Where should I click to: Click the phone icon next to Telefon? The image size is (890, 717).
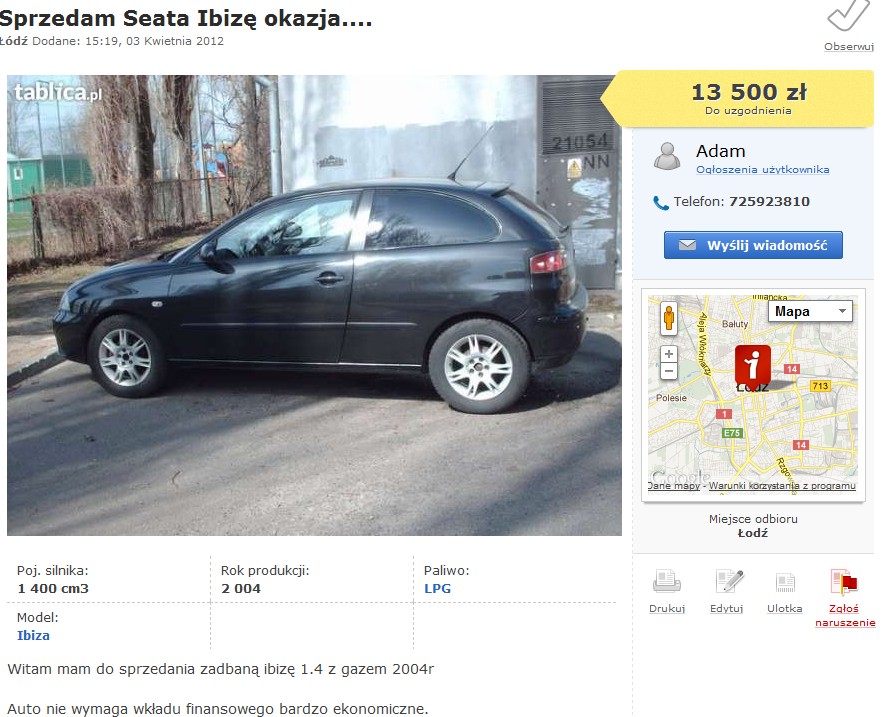tap(661, 203)
